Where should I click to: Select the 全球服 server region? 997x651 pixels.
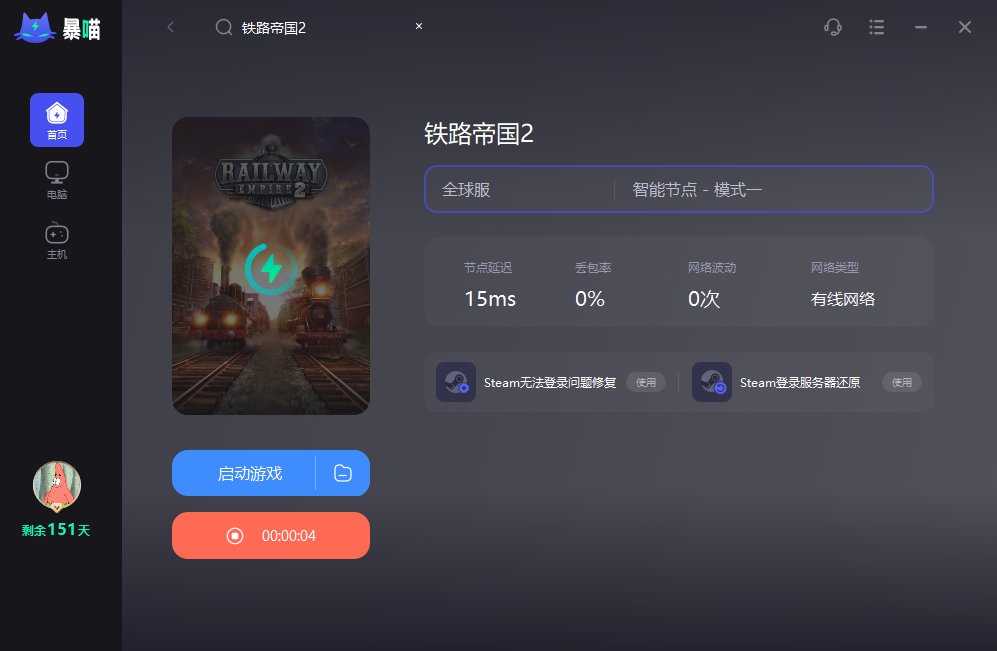pos(466,189)
